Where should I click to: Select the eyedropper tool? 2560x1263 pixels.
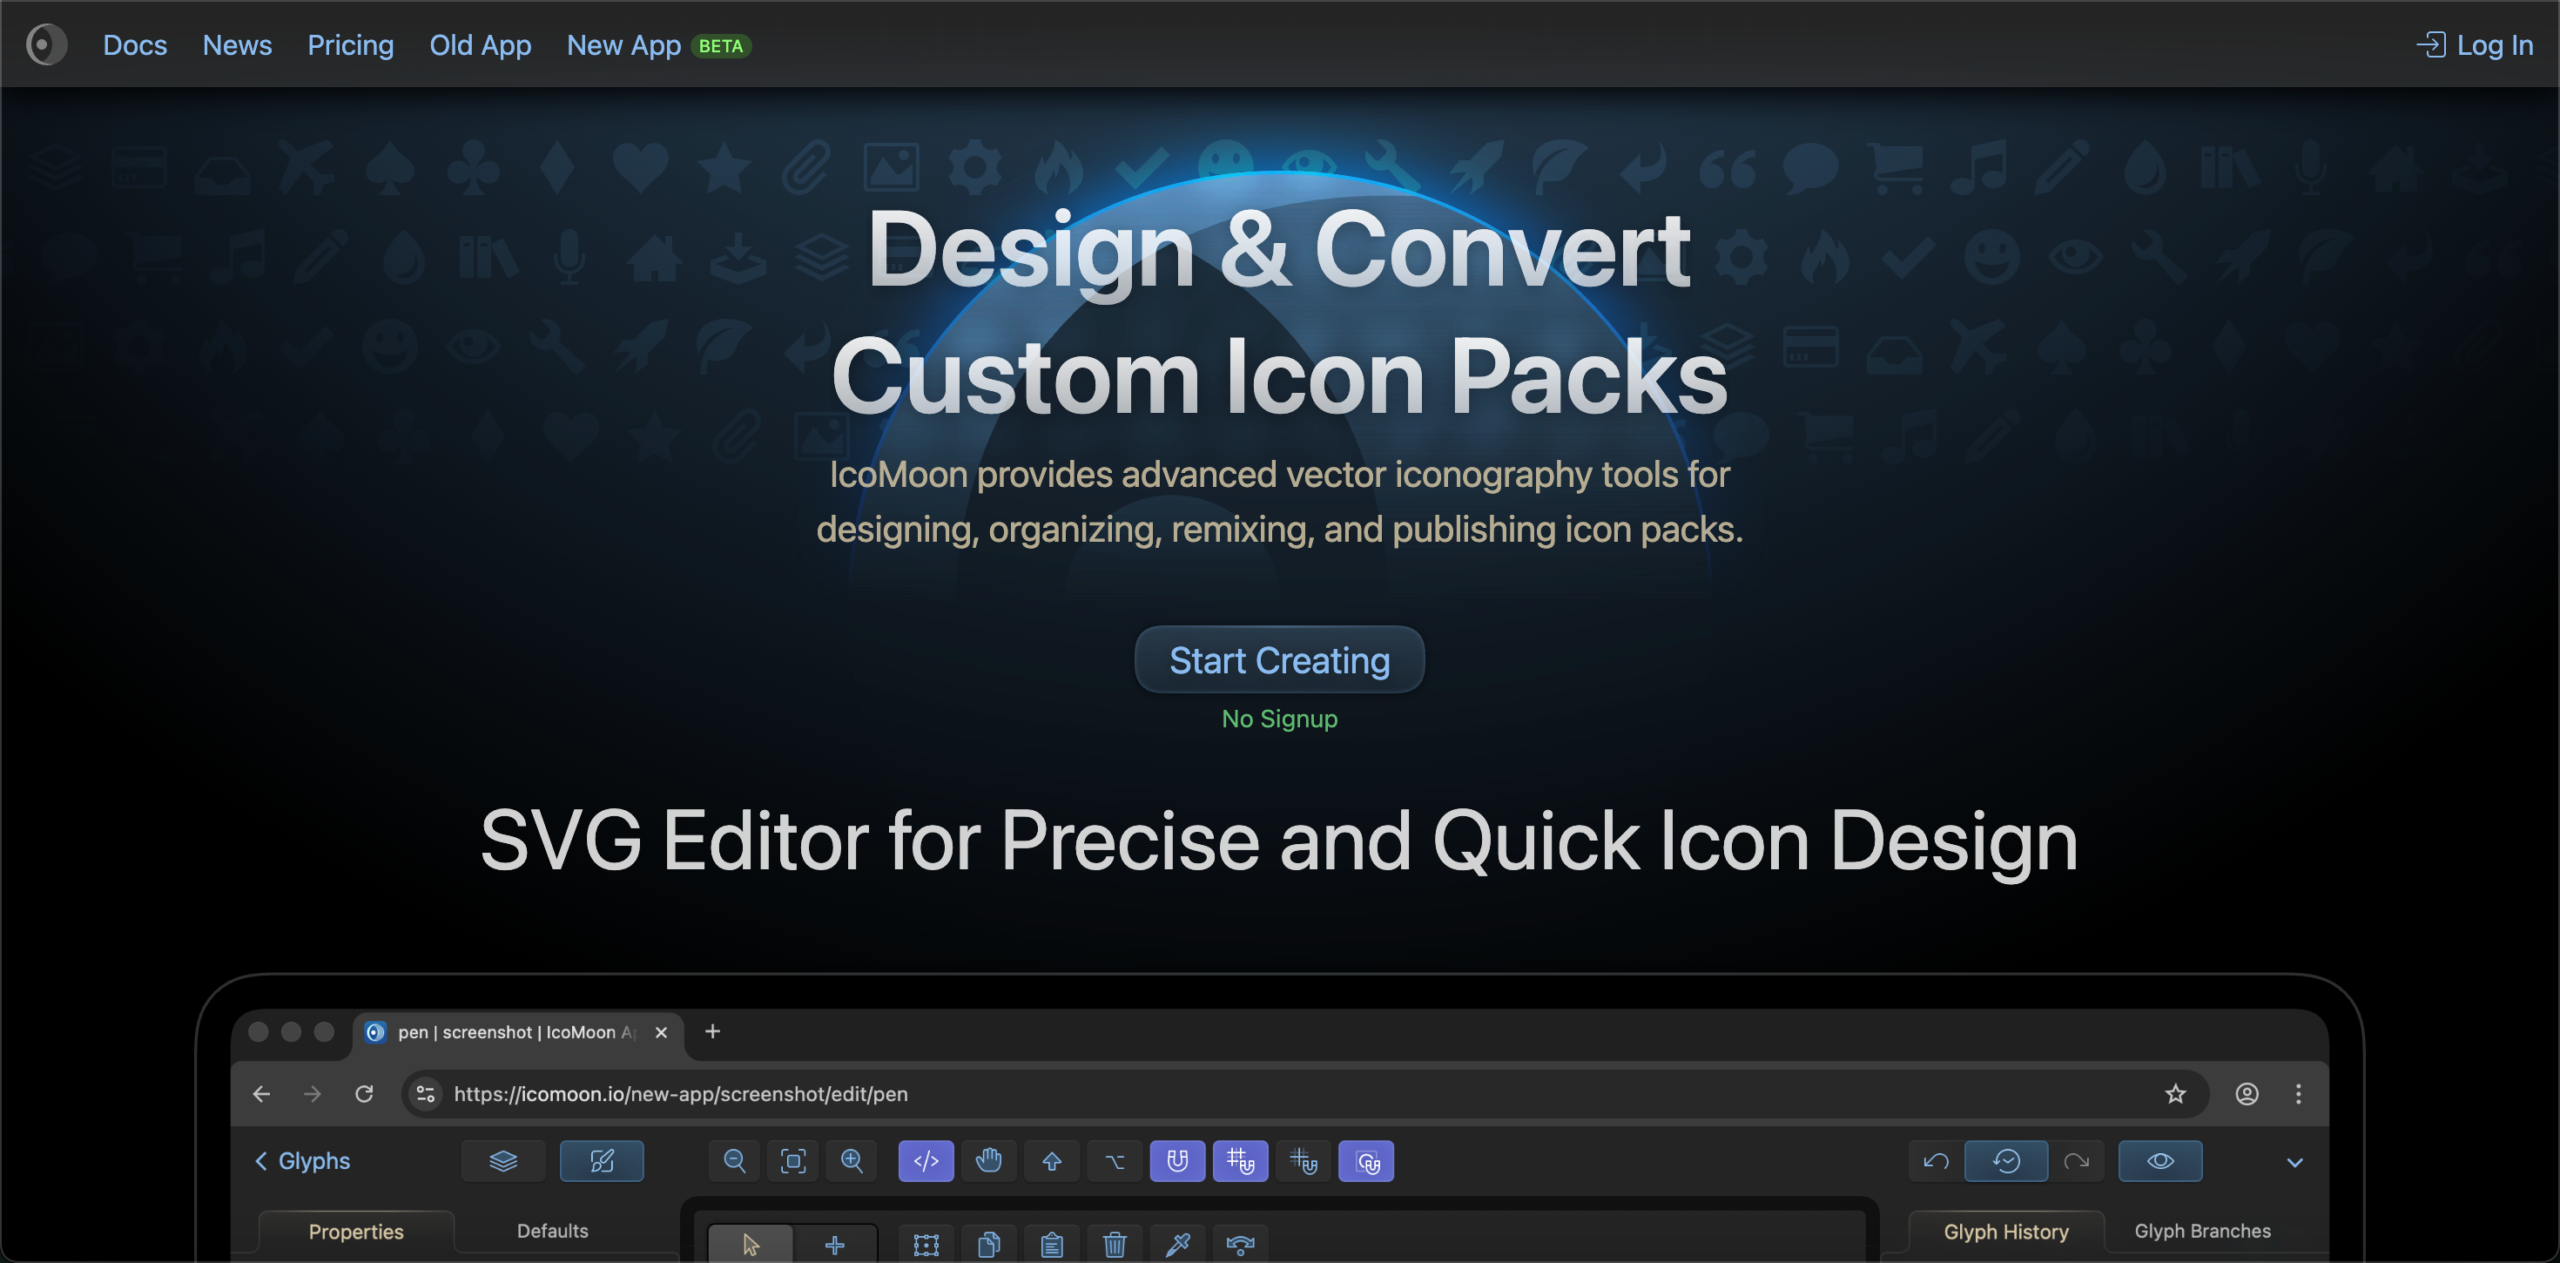[1178, 1245]
